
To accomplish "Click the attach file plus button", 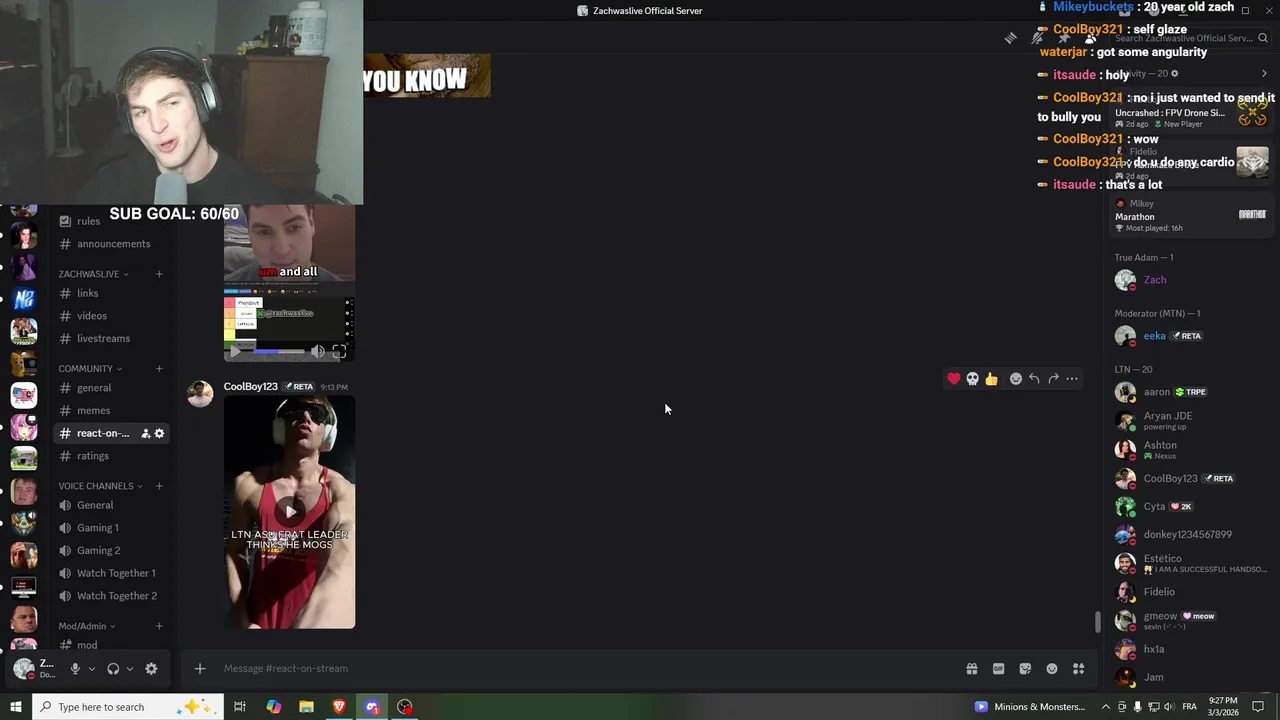I will [200, 669].
